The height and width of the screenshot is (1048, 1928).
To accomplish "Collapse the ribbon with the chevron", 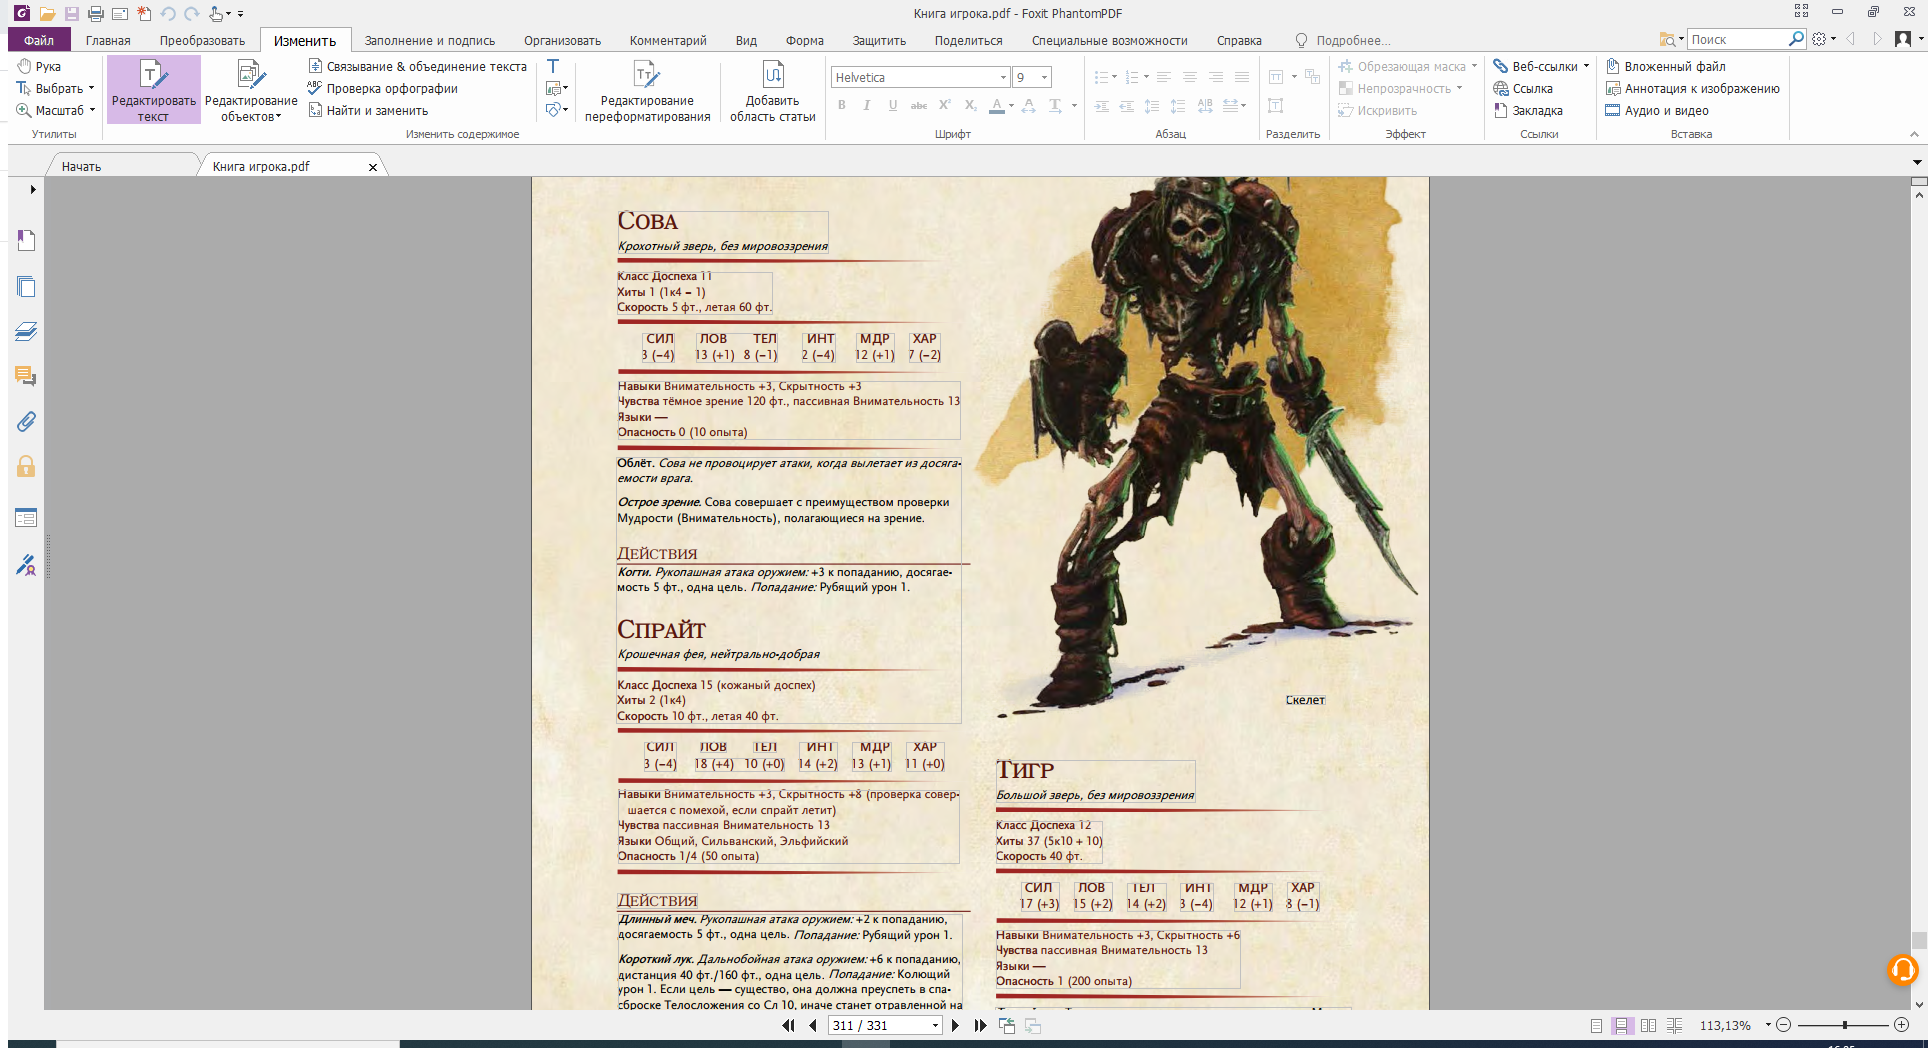I will click(x=1914, y=134).
